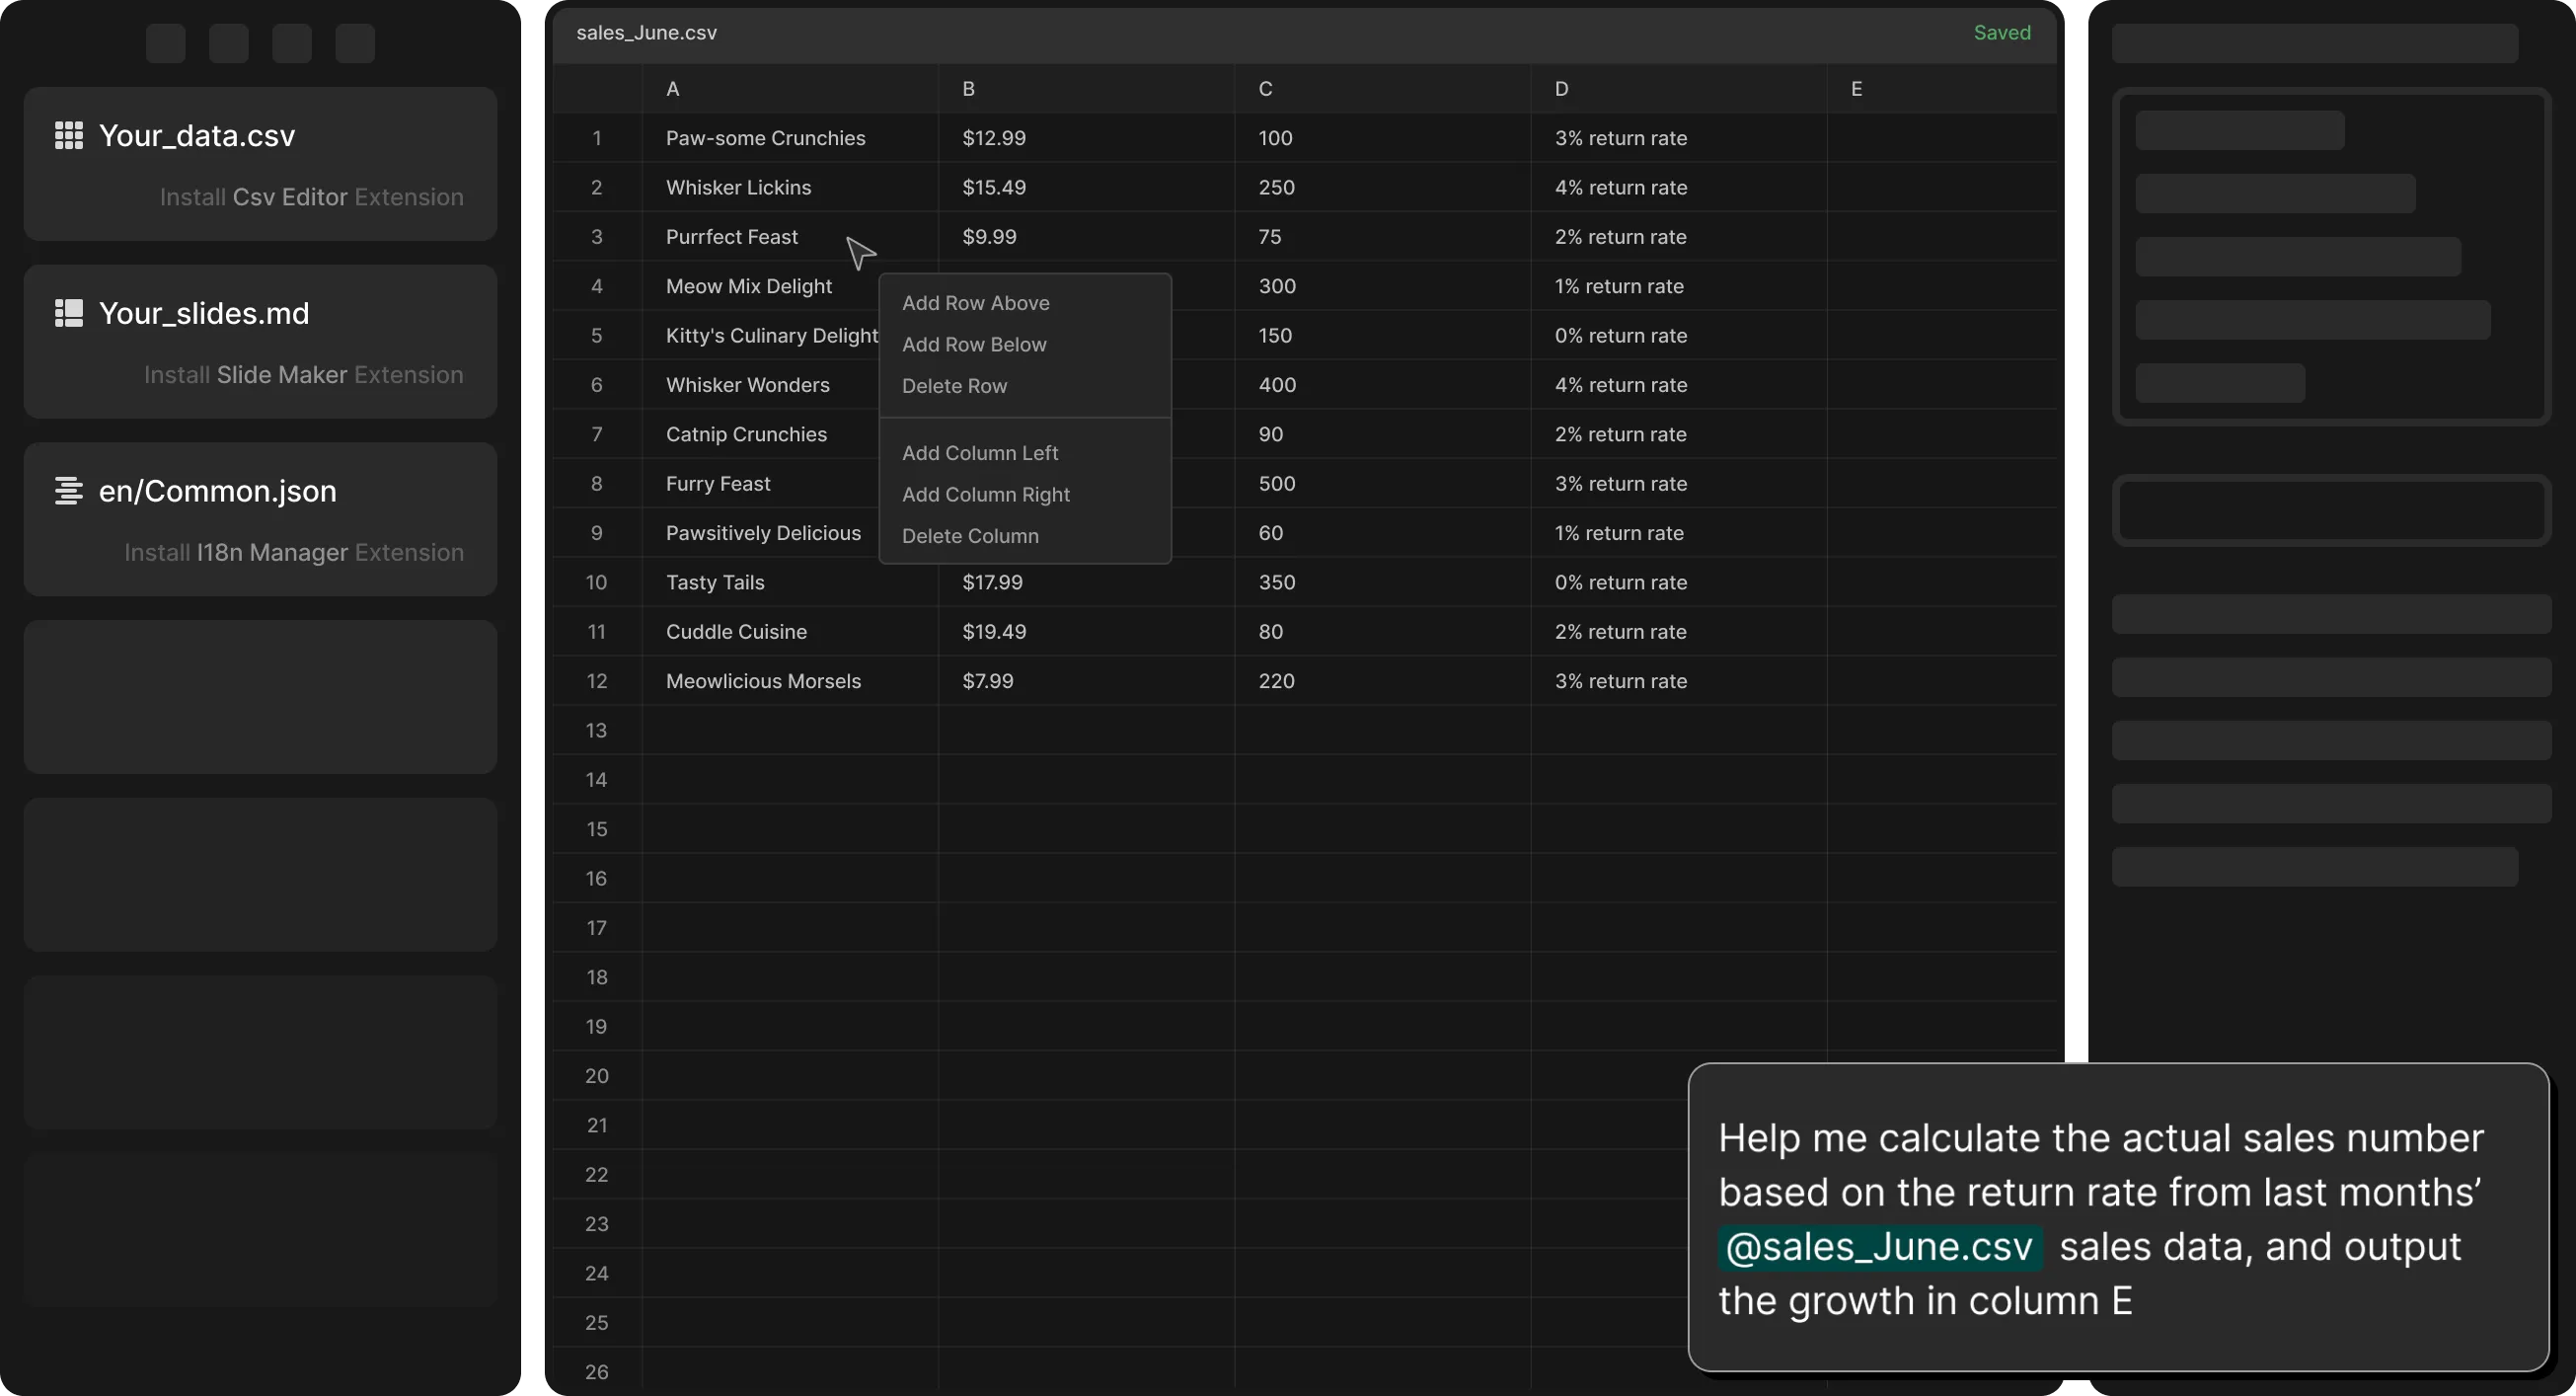Viewport: 2576px width, 1396px height.
Task: Select quantity cell 500 for Furry Feast
Action: tap(1382, 483)
